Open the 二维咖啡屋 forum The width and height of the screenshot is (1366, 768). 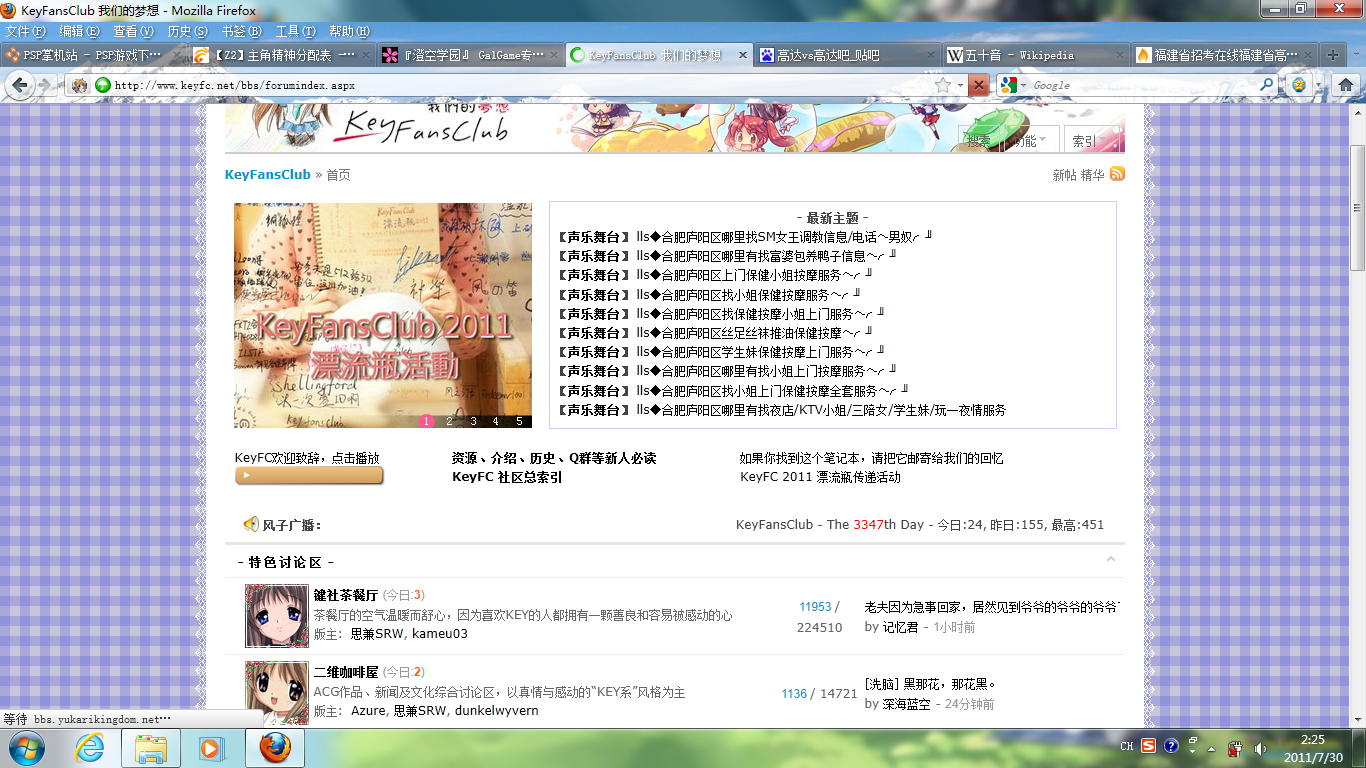345,672
